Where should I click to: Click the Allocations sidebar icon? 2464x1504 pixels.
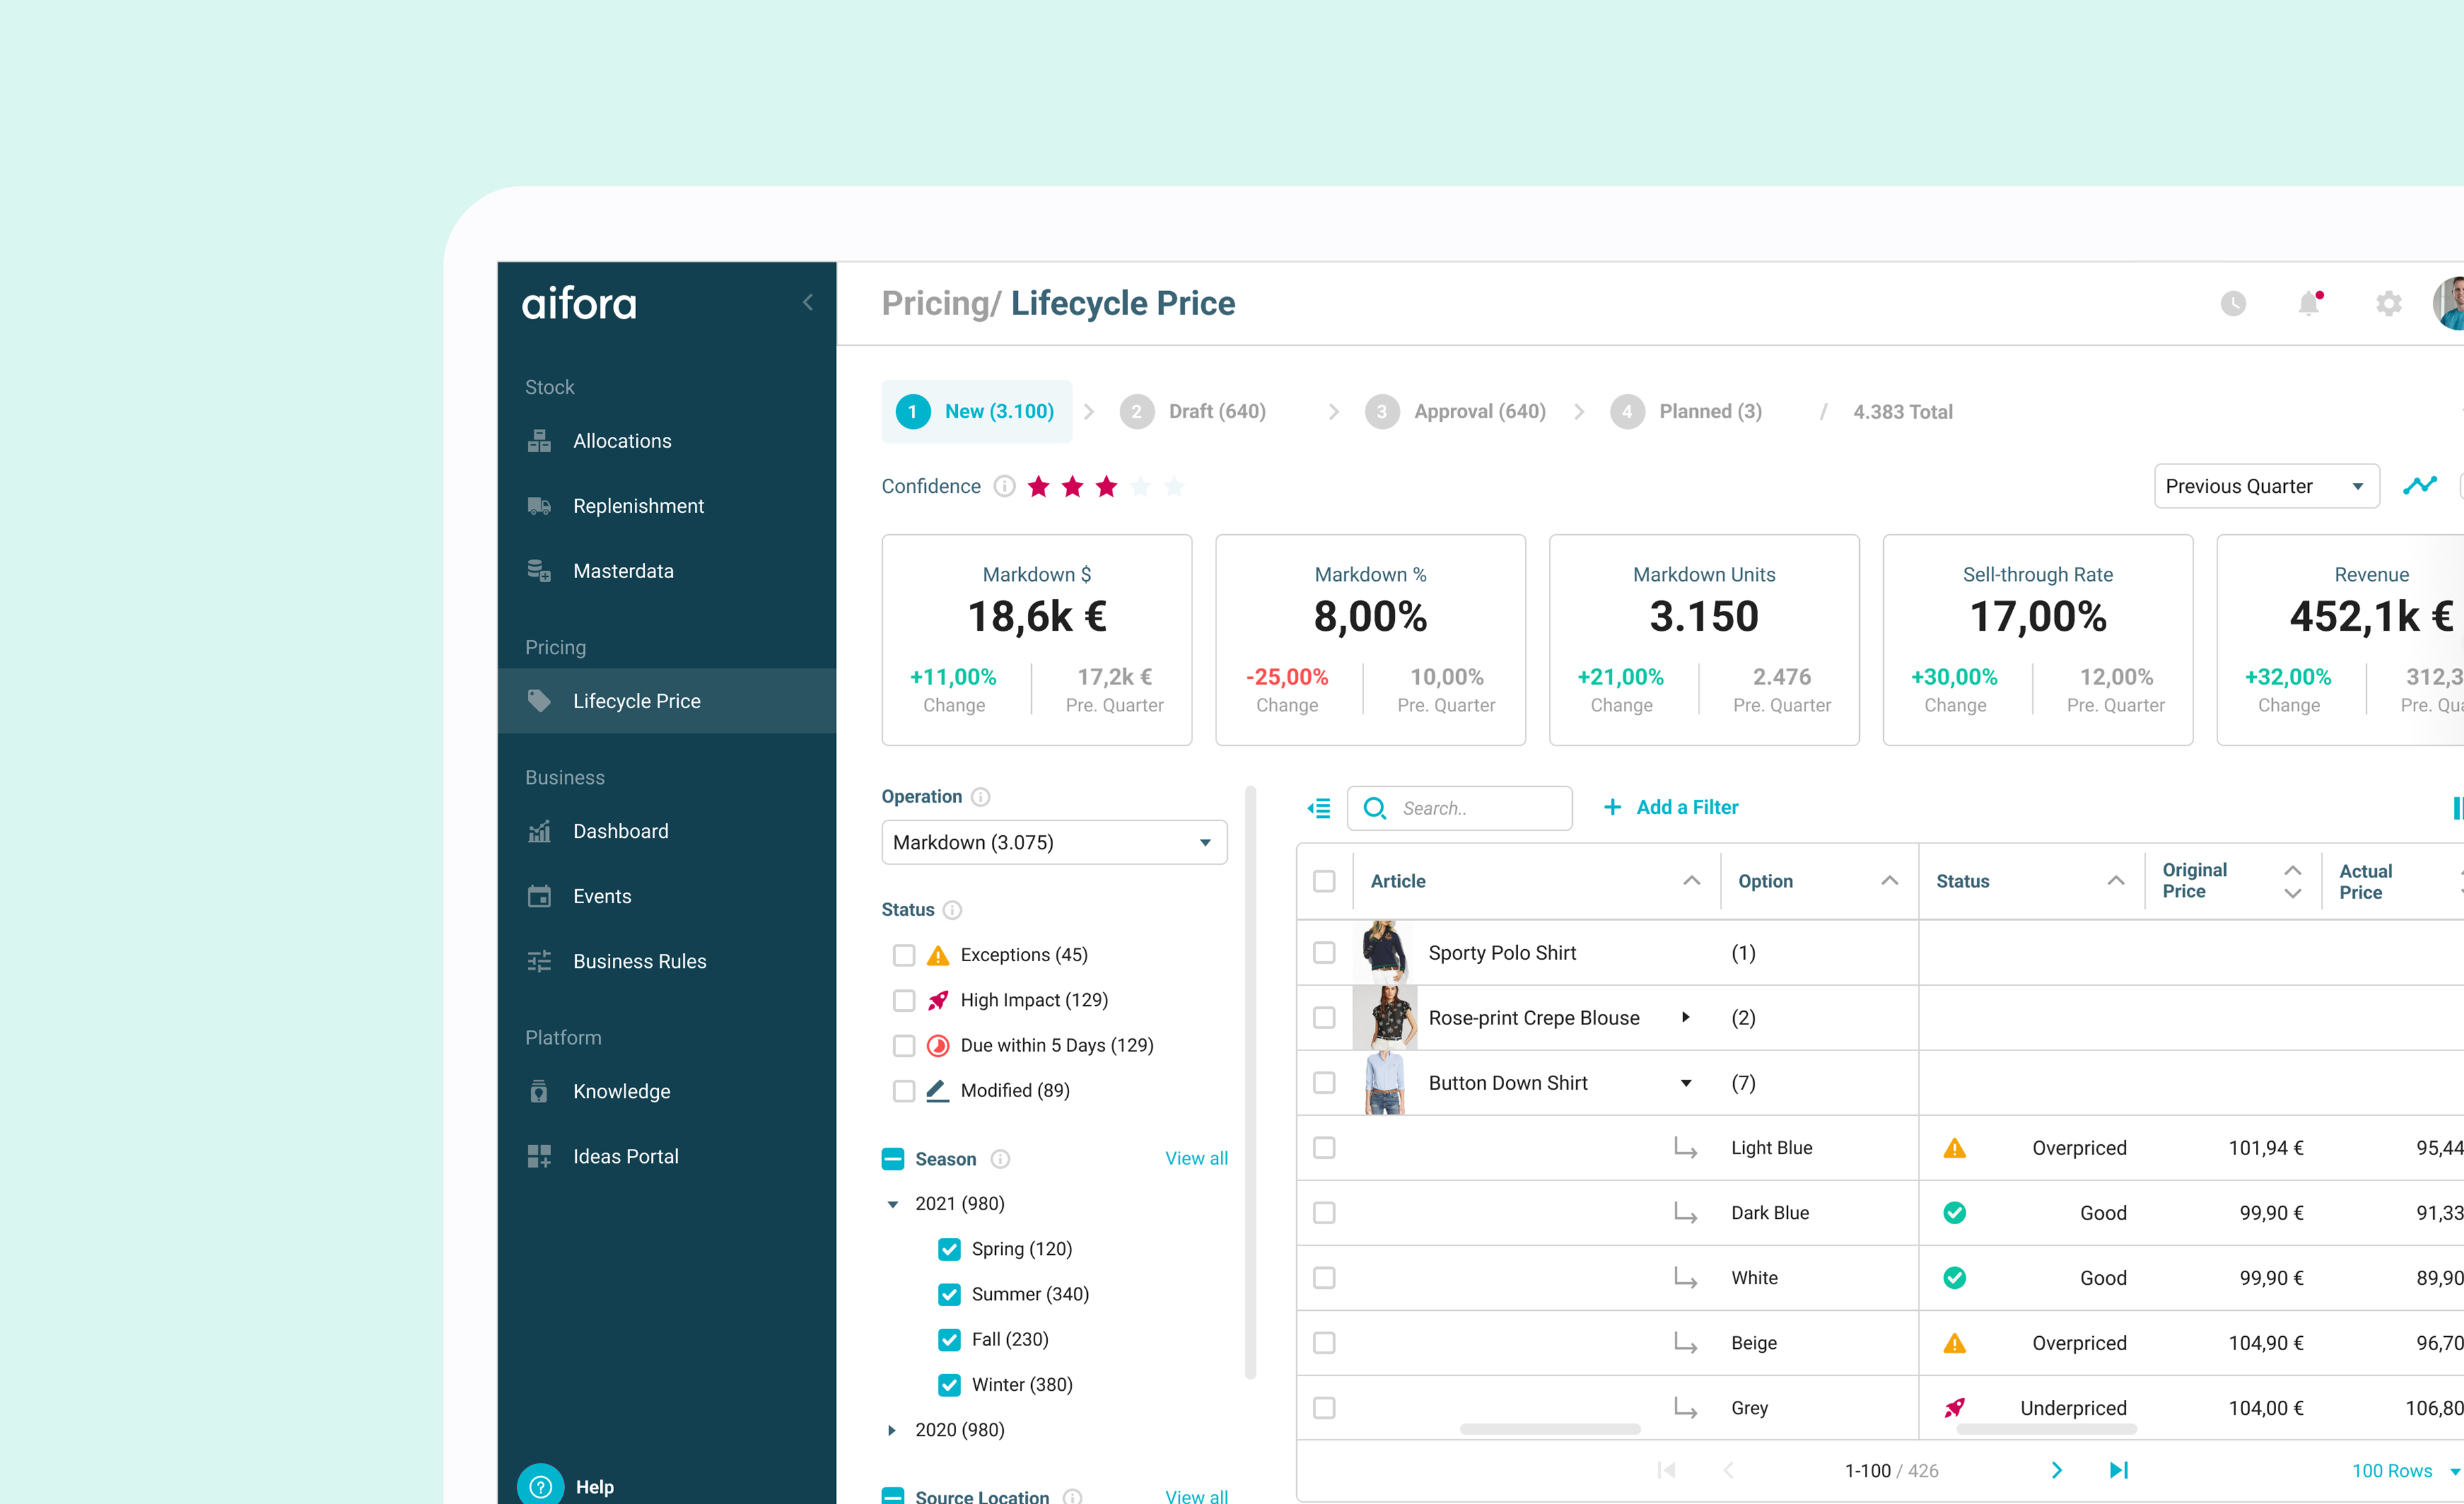point(539,441)
